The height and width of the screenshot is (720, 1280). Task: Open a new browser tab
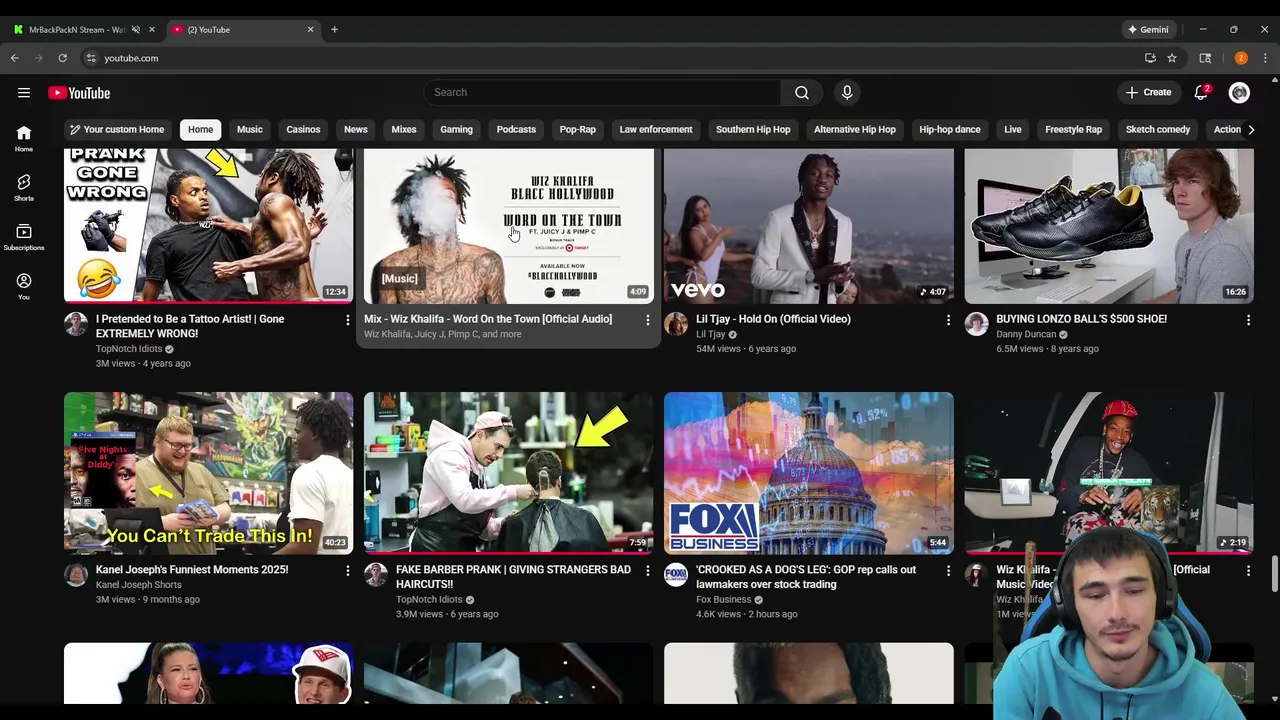[x=334, y=30]
